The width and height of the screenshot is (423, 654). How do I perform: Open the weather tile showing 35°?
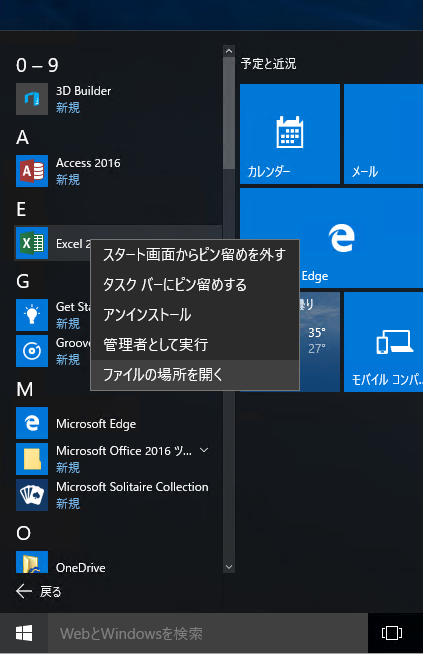[320, 342]
